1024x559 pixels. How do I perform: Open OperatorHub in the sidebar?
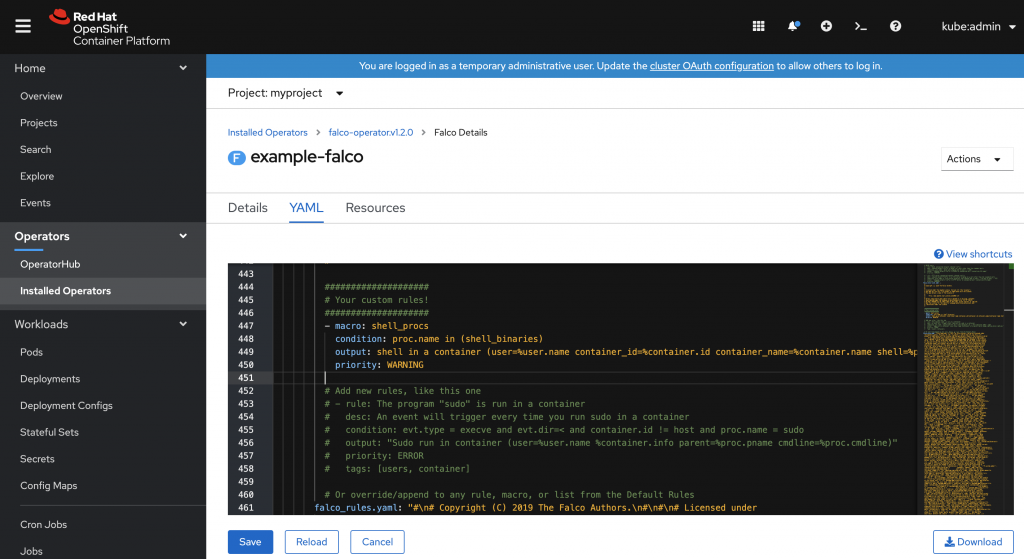[50, 264]
